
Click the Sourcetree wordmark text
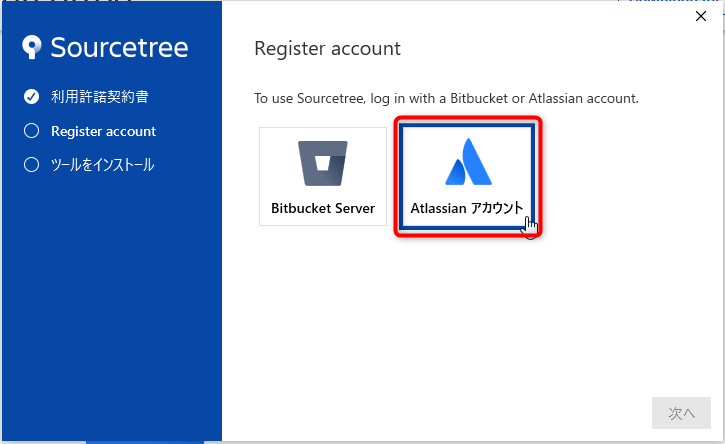coord(119,47)
